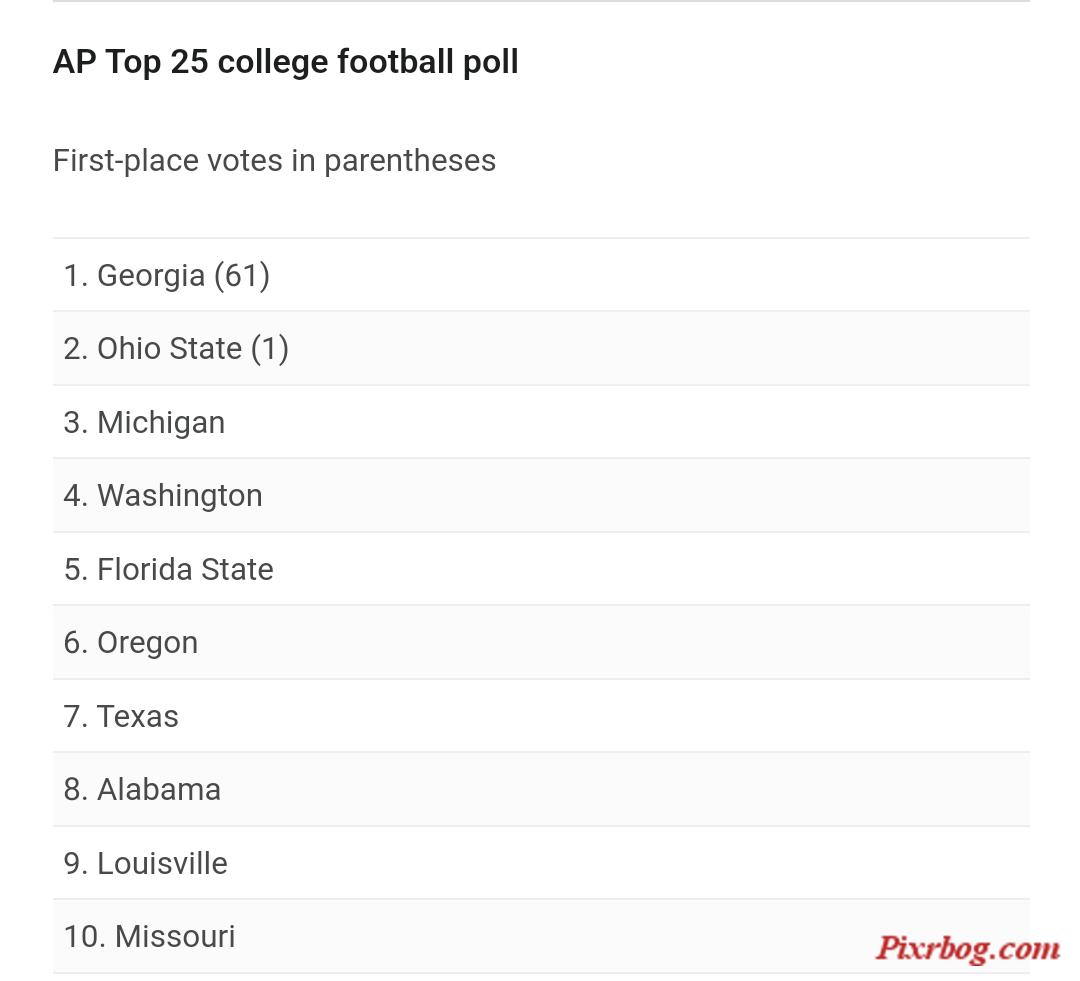The image size is (1080, 981).
Task: Choose the Oregon row in the list
Action: pyautogui.click(x=541, y=643)
